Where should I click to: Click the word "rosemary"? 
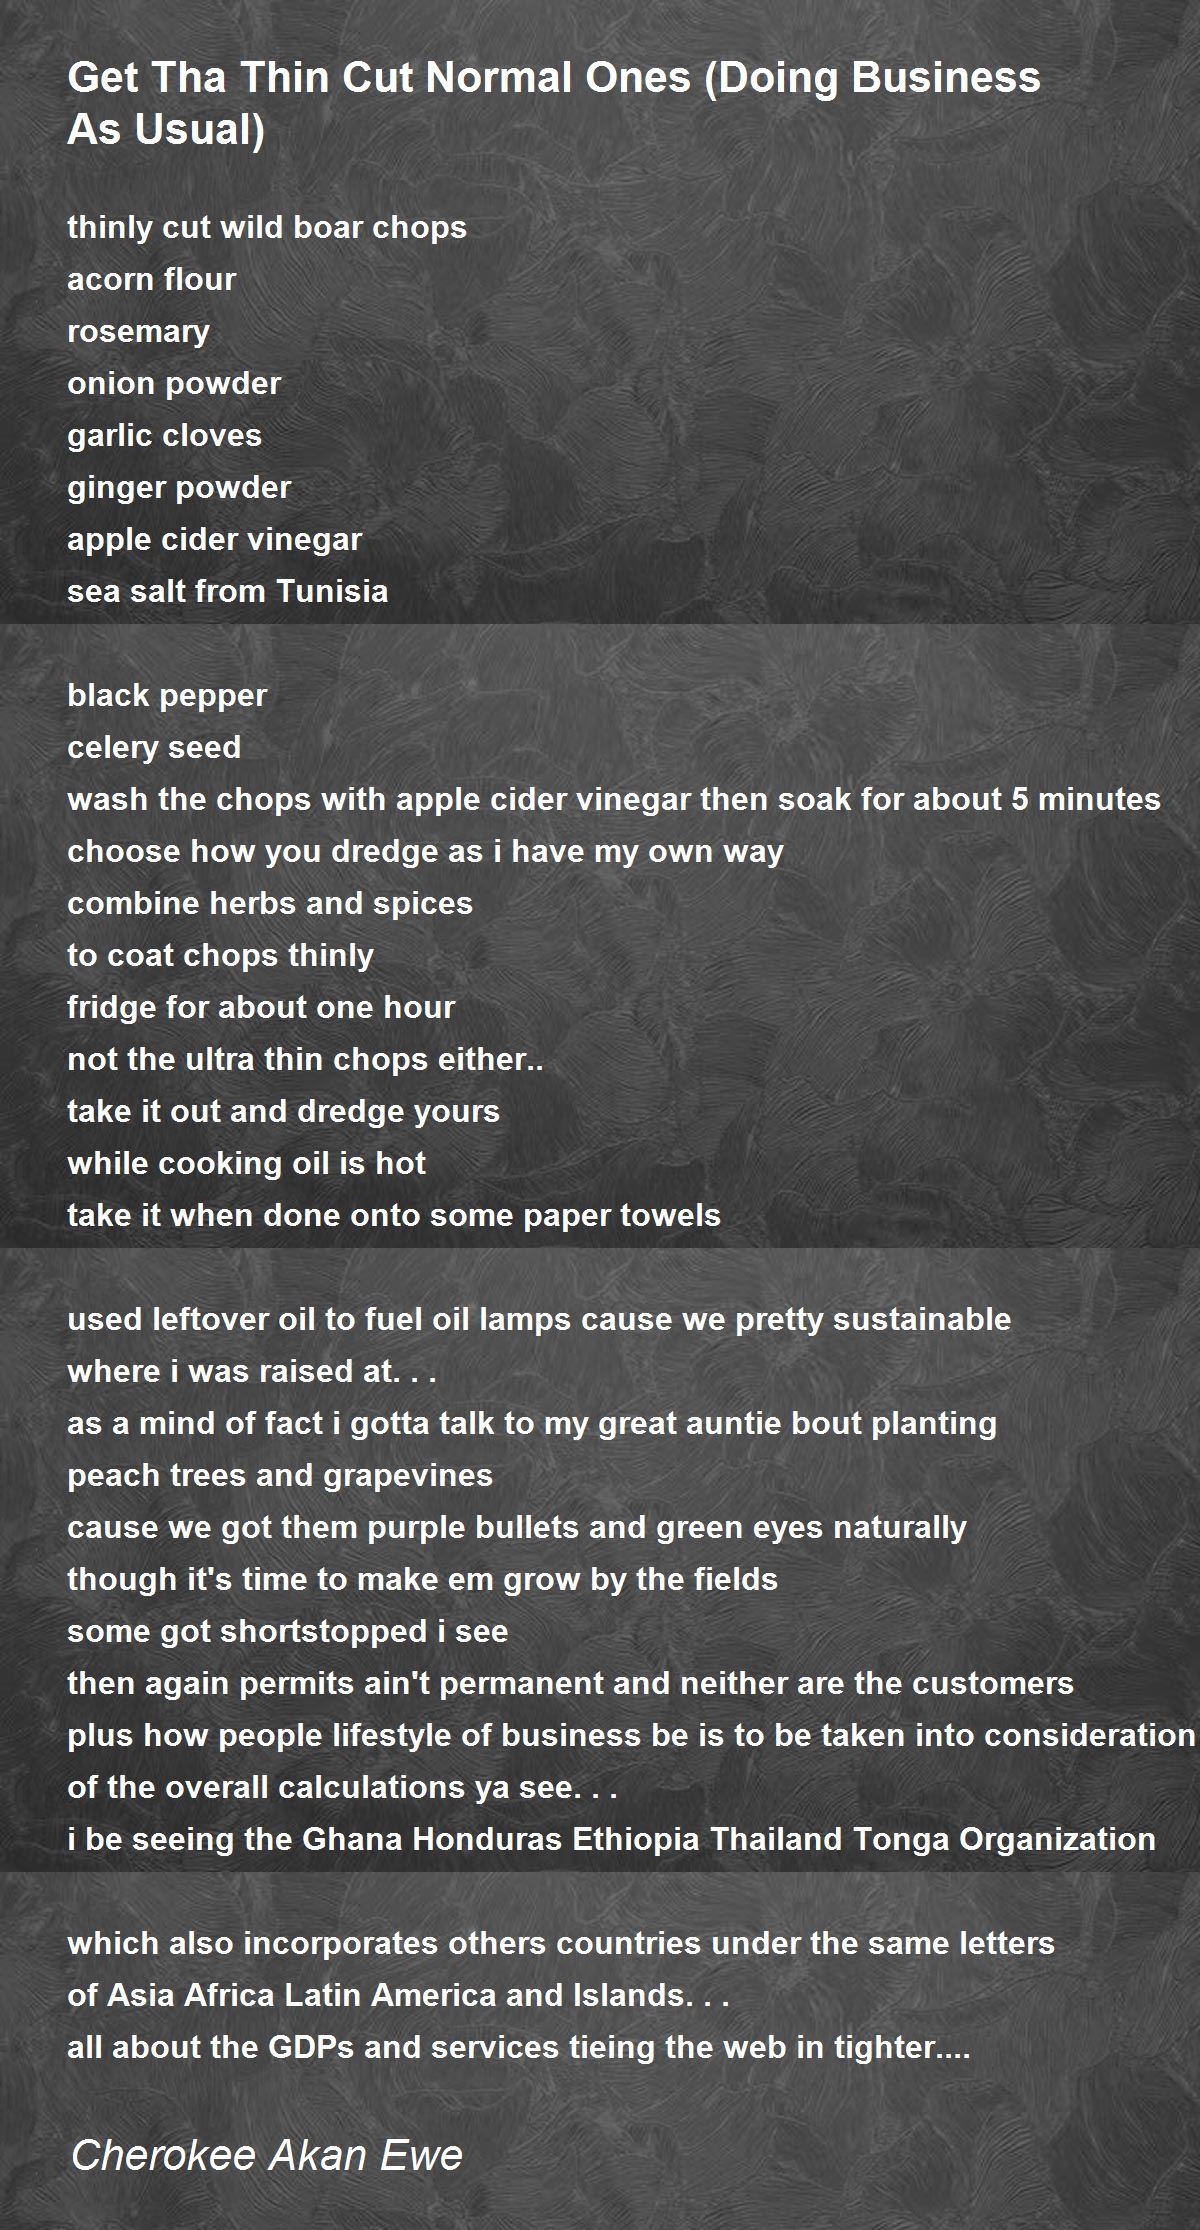click(x=139, y=332)
